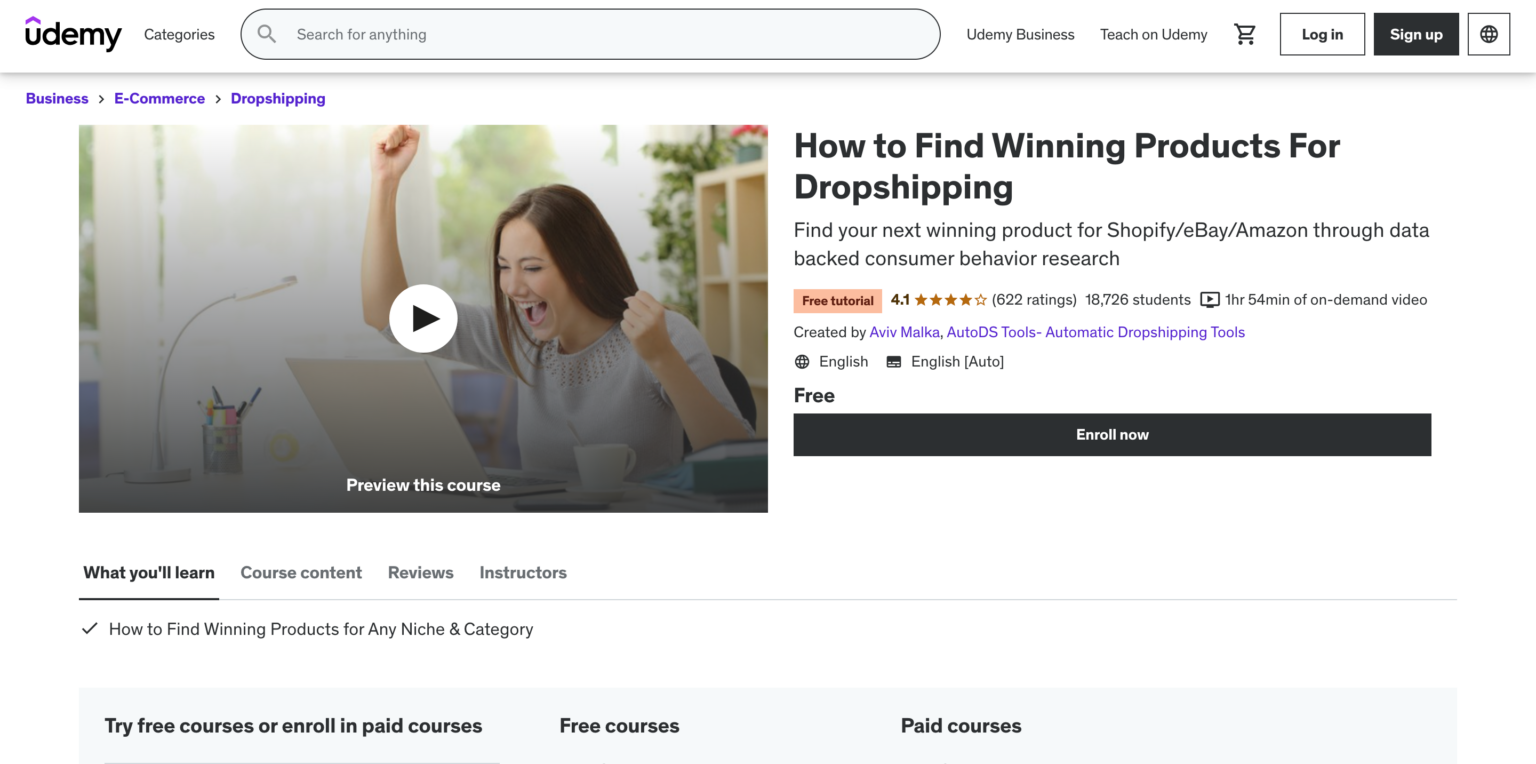
Task: Open the shopping cart
Action: click(x=1245, y=33)
